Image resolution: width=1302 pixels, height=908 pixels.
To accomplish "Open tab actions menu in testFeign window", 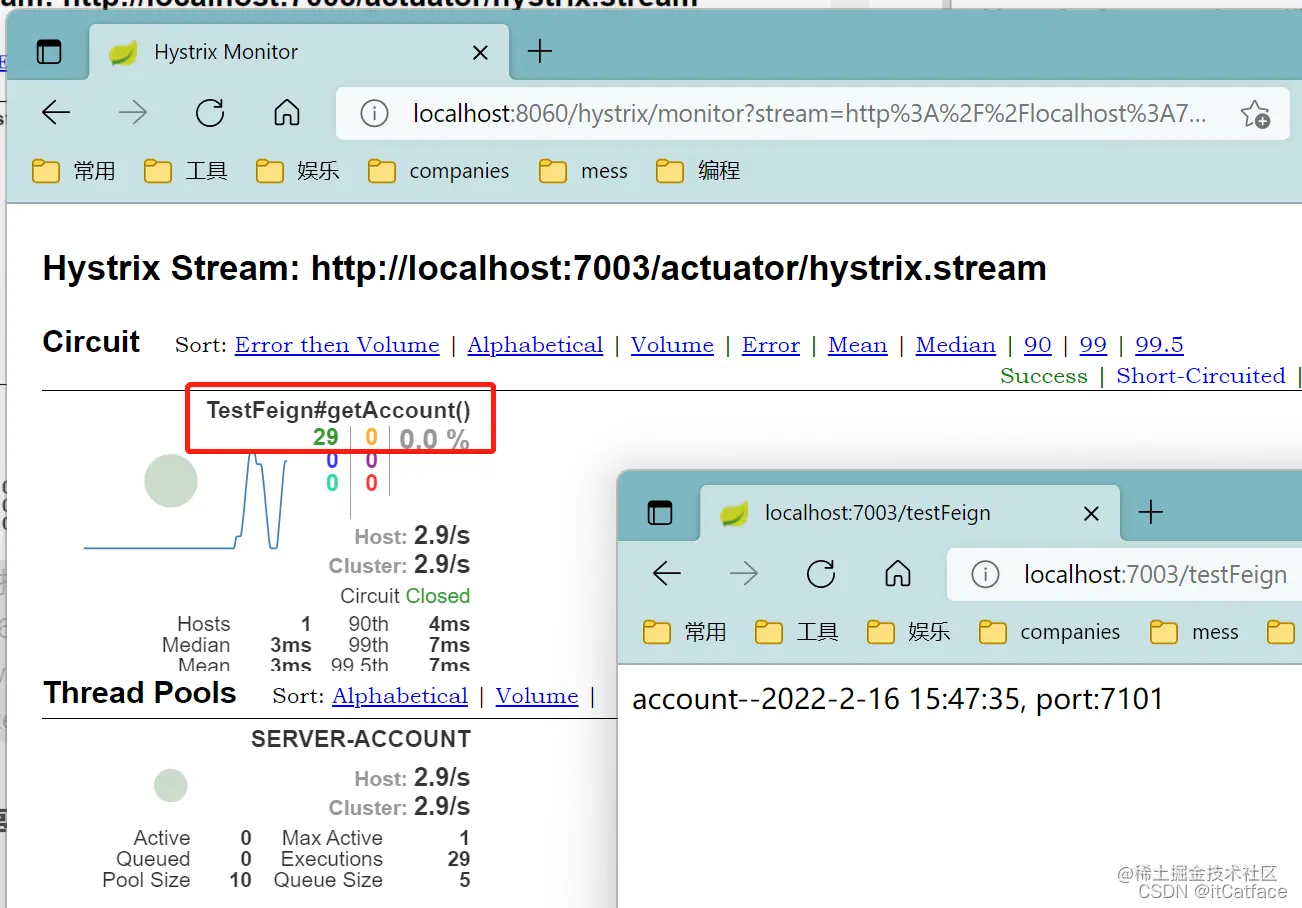I will click(660, 513).
